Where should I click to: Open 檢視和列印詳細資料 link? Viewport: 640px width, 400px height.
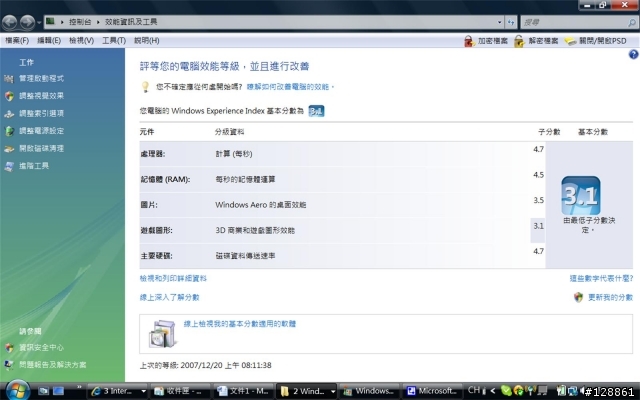pyautogui.click(x=173, y=278)
